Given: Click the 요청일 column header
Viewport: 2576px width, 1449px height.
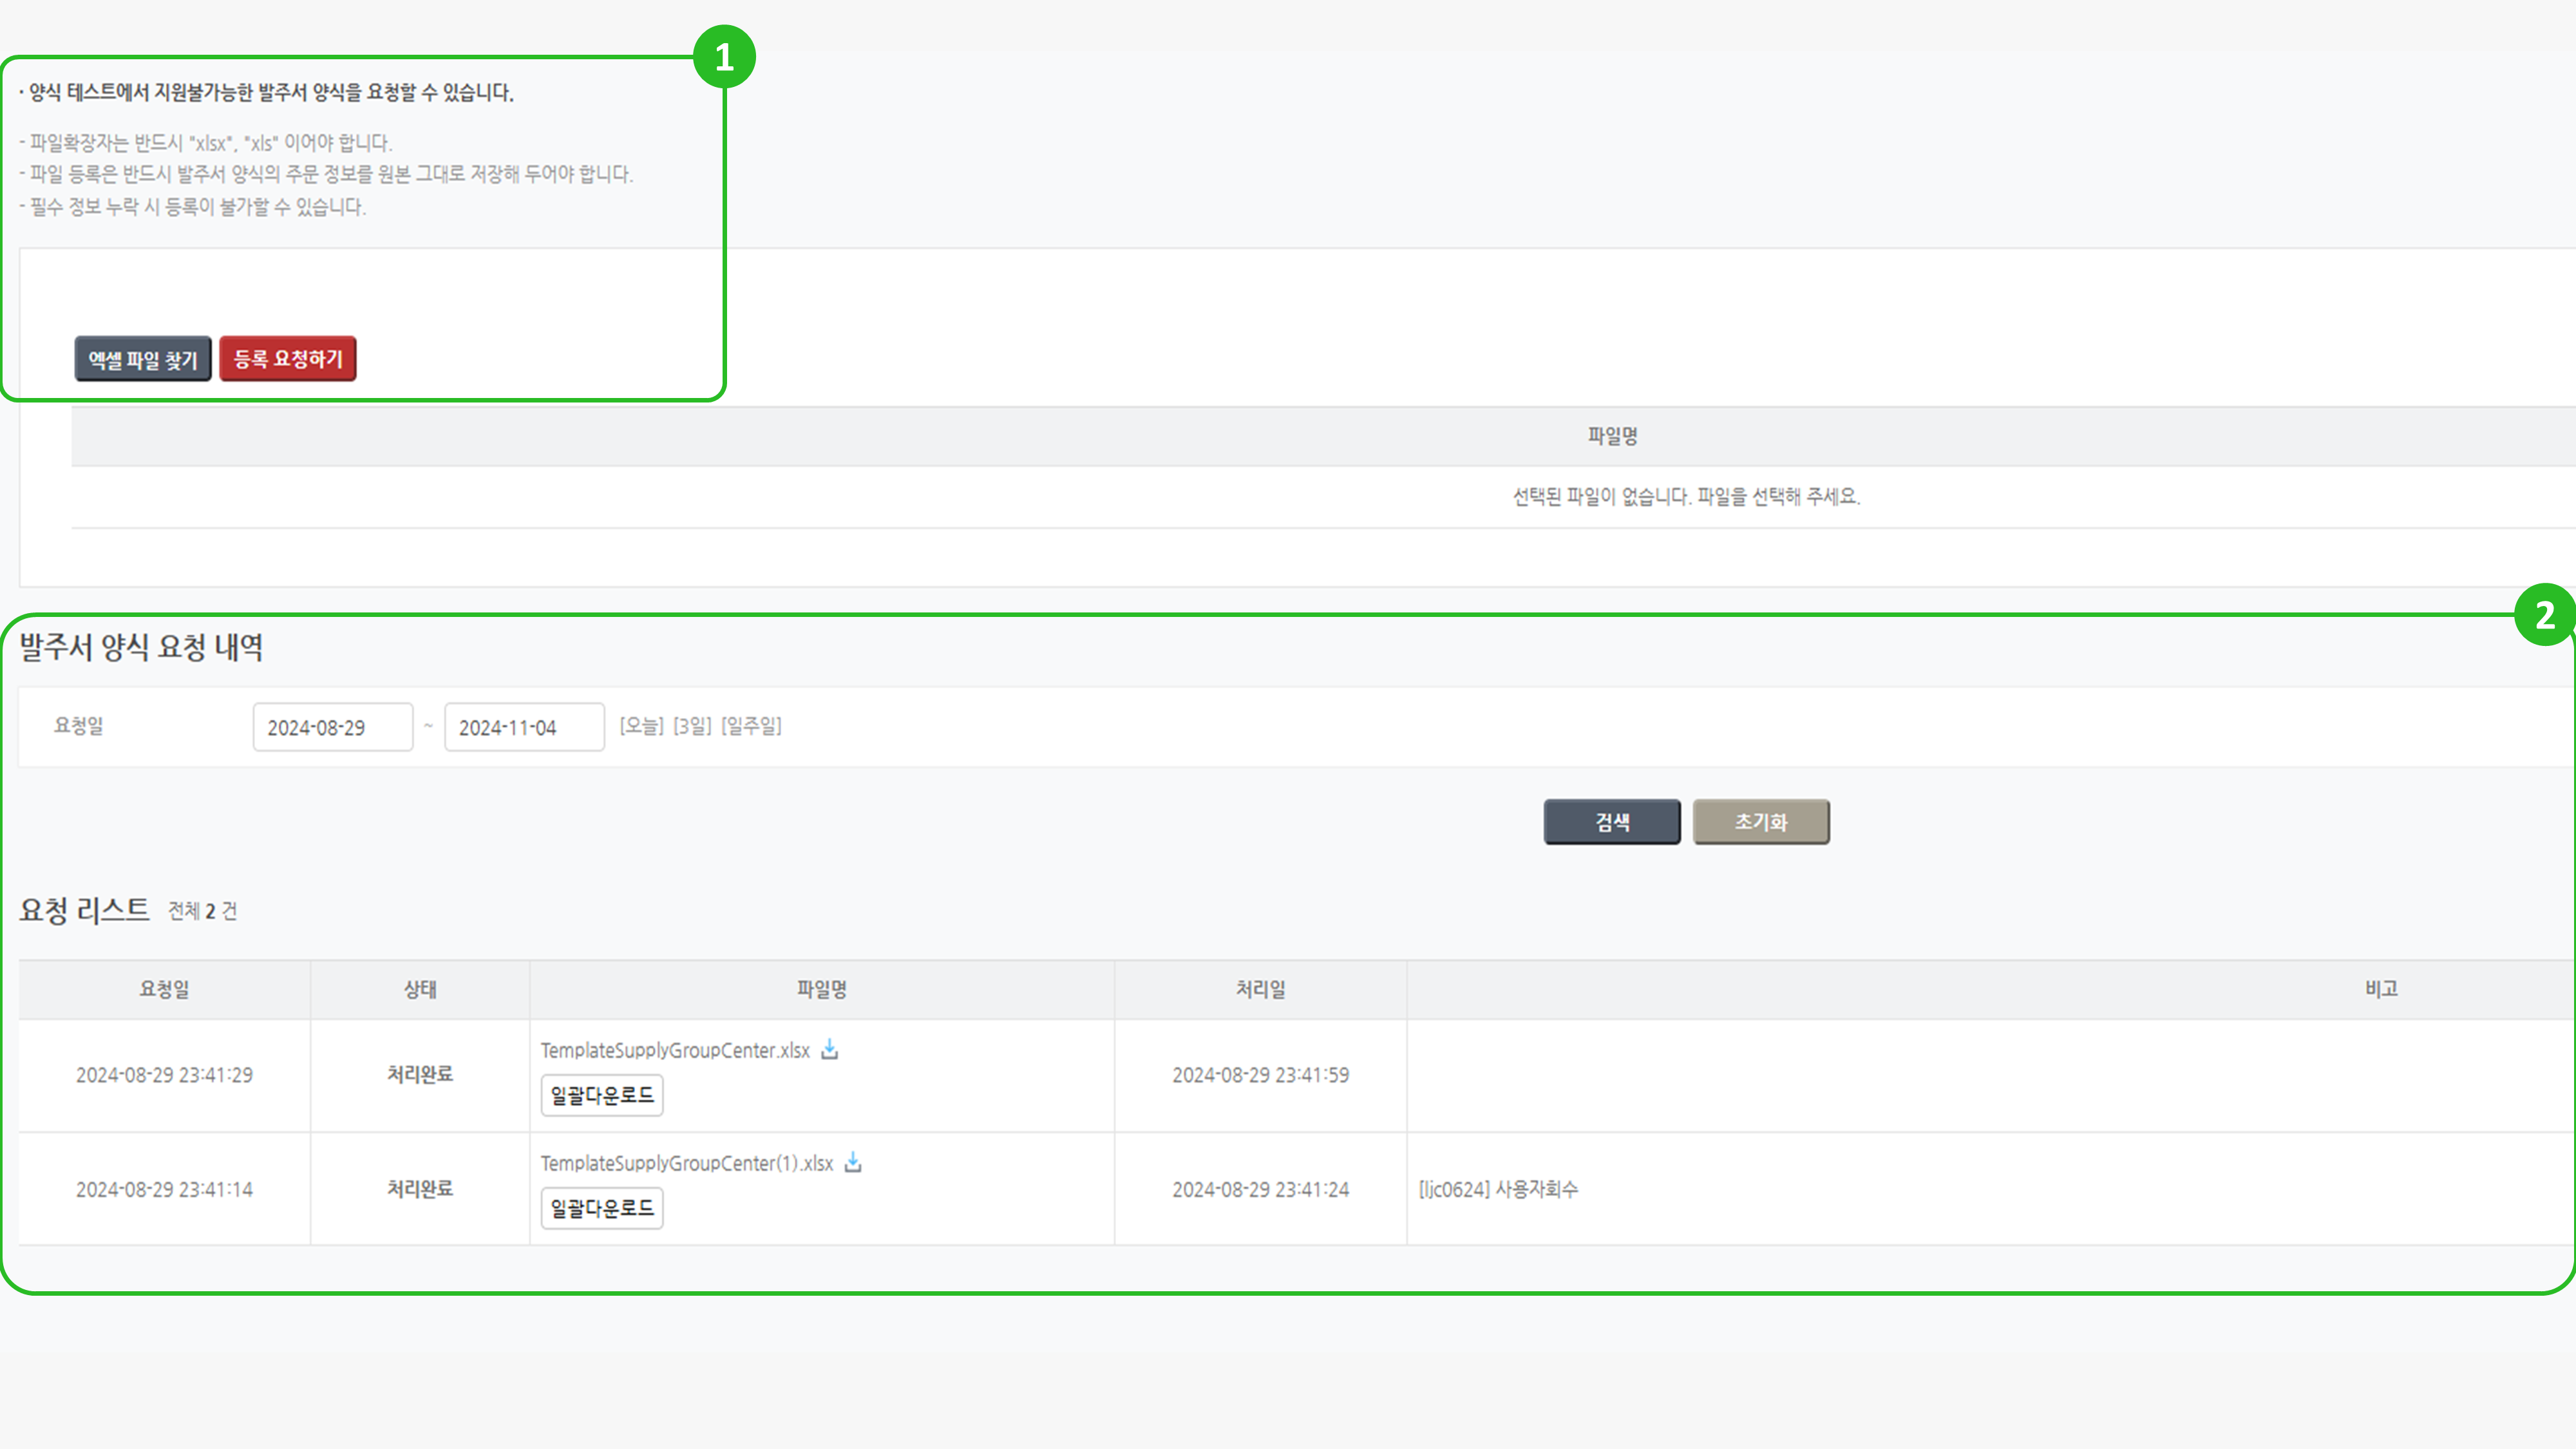Looking at the screenshot, I should point(164,989).
